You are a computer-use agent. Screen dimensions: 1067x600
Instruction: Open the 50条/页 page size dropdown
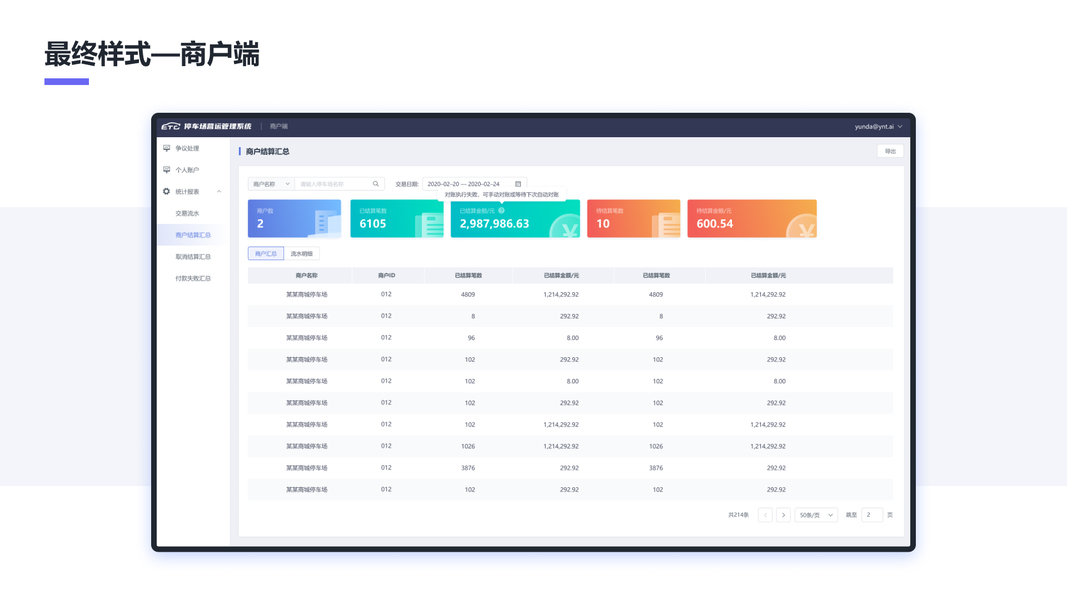(816, 515)
